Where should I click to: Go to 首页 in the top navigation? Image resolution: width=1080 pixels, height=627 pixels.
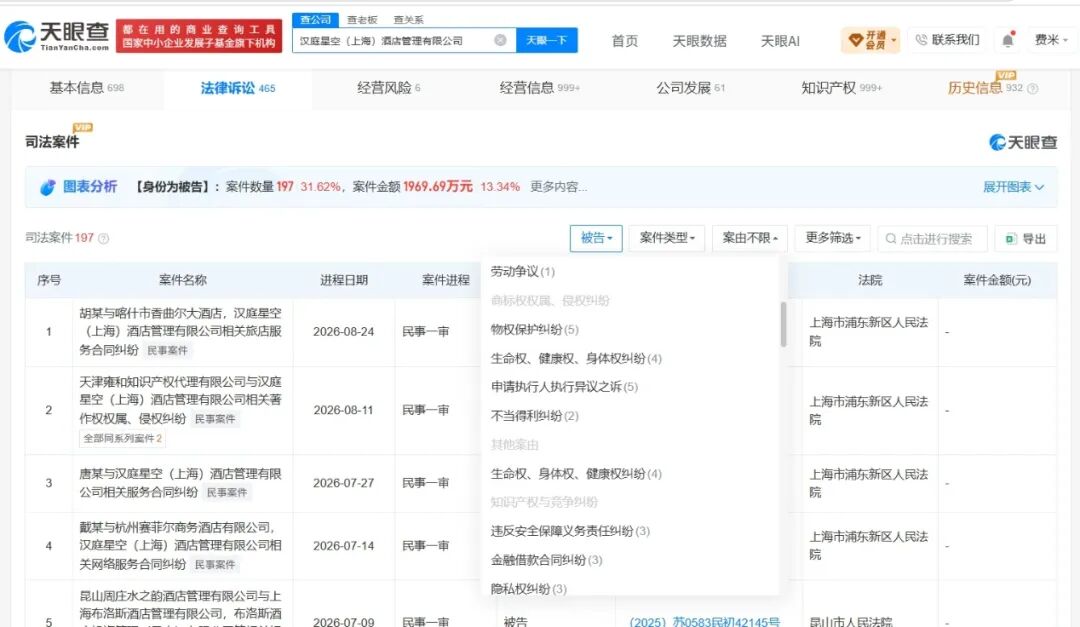pyautogui.click(x=625, y=41)
